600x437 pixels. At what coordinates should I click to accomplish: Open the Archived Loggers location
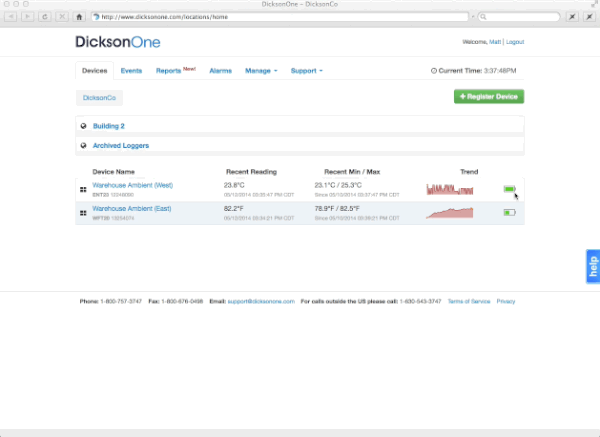[121, 145]
